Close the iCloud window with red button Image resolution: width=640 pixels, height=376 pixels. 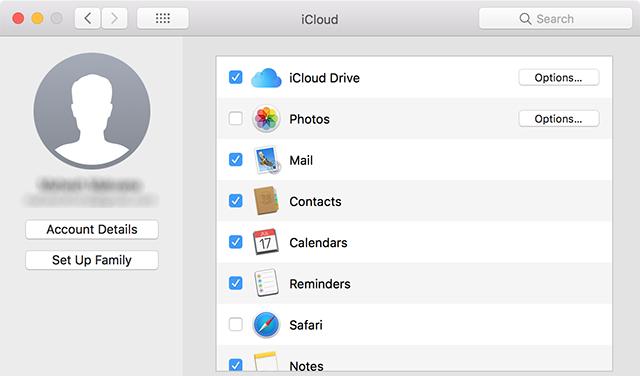click(x=18, y=18)
